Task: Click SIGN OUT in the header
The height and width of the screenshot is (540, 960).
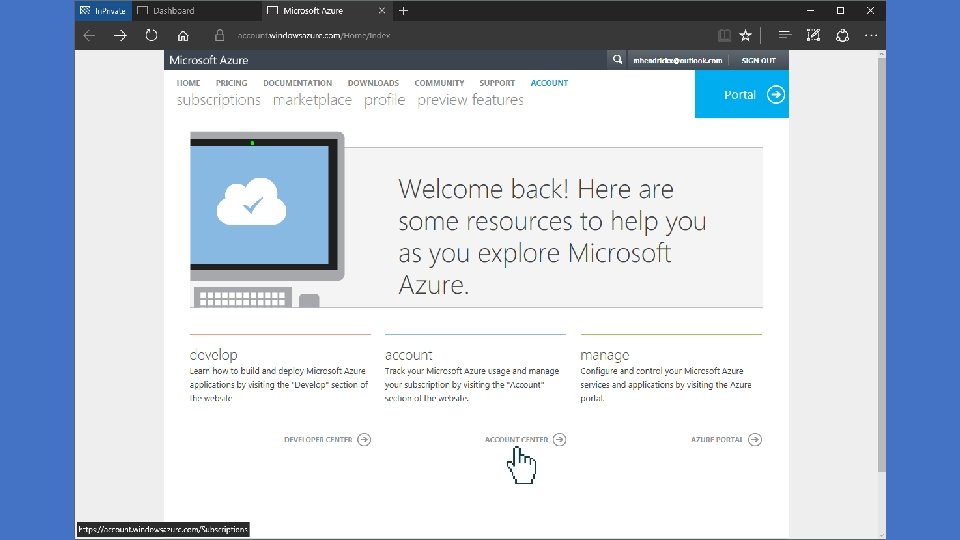Action: [759, 60]
